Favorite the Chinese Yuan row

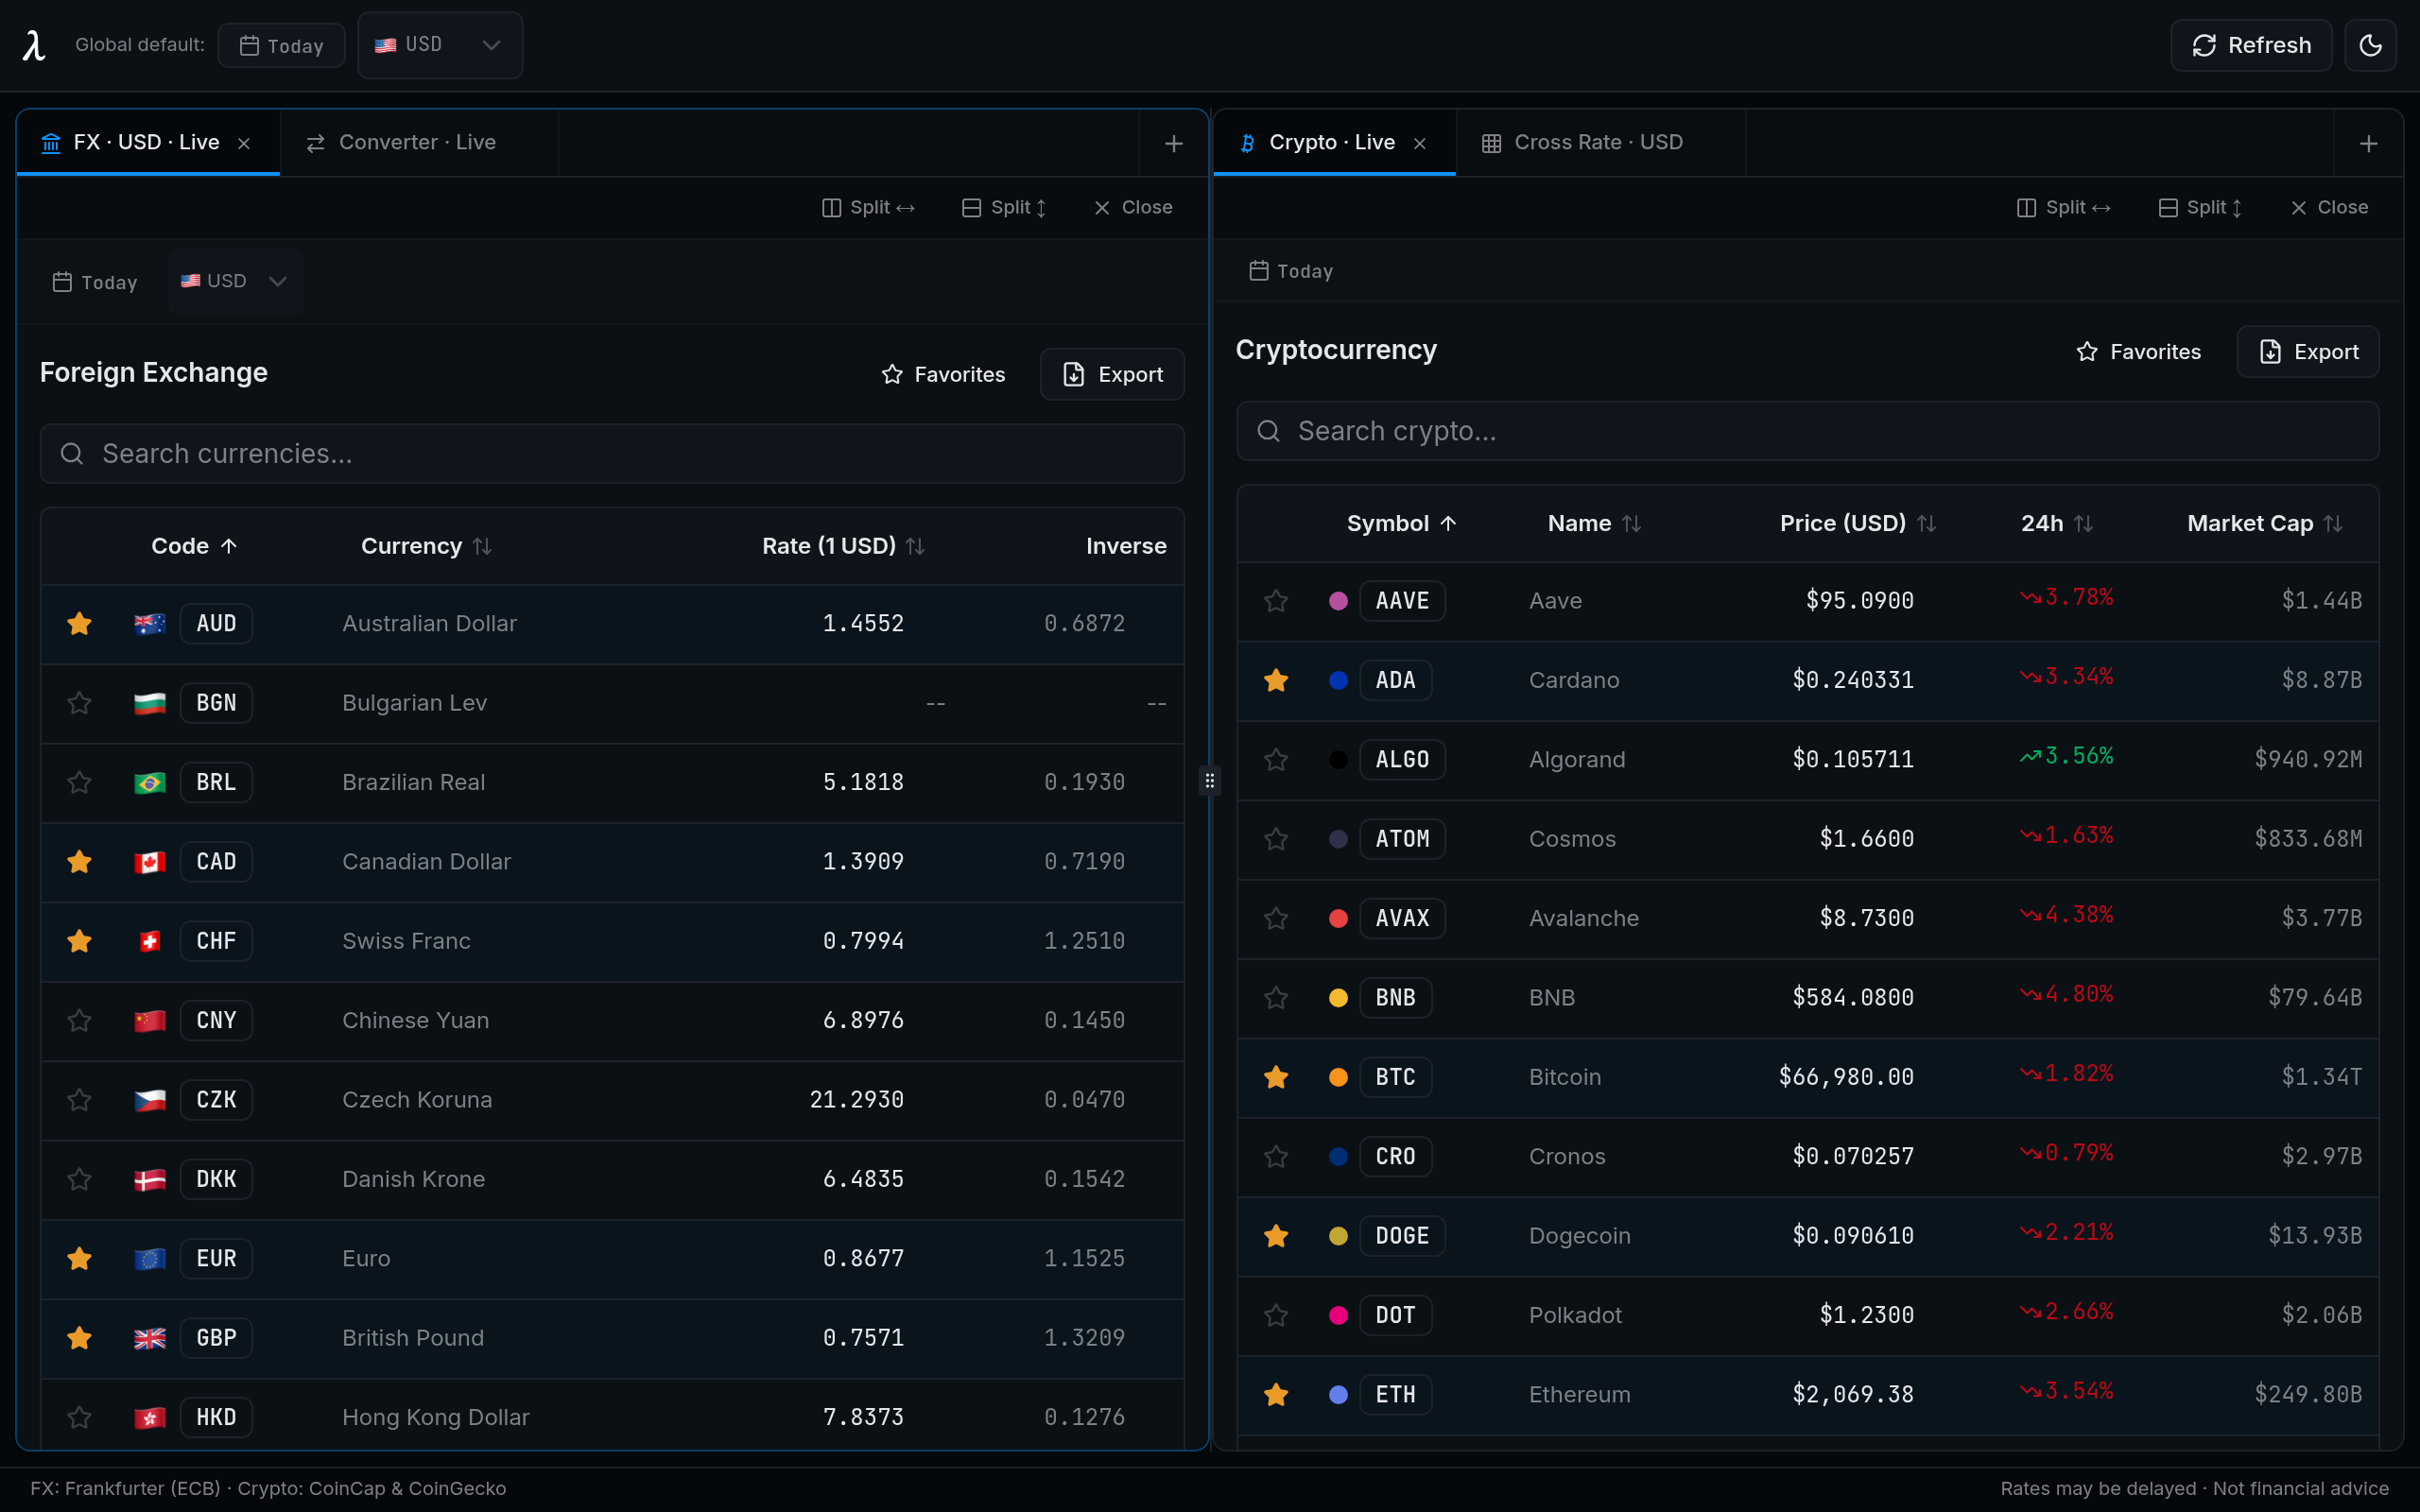pyautogui.click(x=79, y=1020)
